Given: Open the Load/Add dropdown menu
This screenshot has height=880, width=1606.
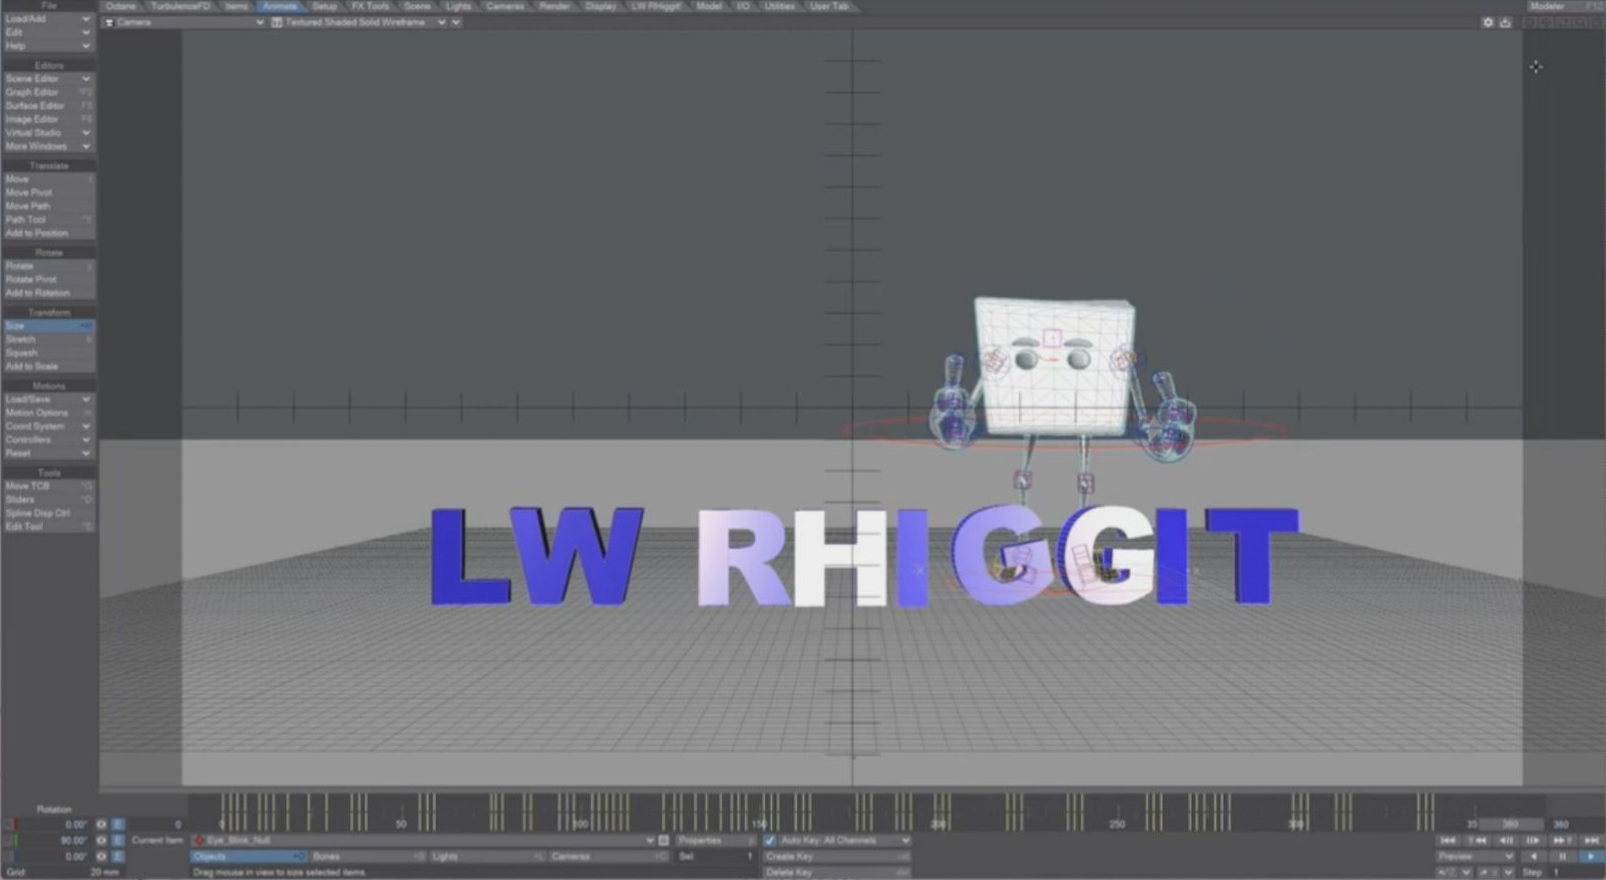Looking at the screenshot, I should (48, 19).
